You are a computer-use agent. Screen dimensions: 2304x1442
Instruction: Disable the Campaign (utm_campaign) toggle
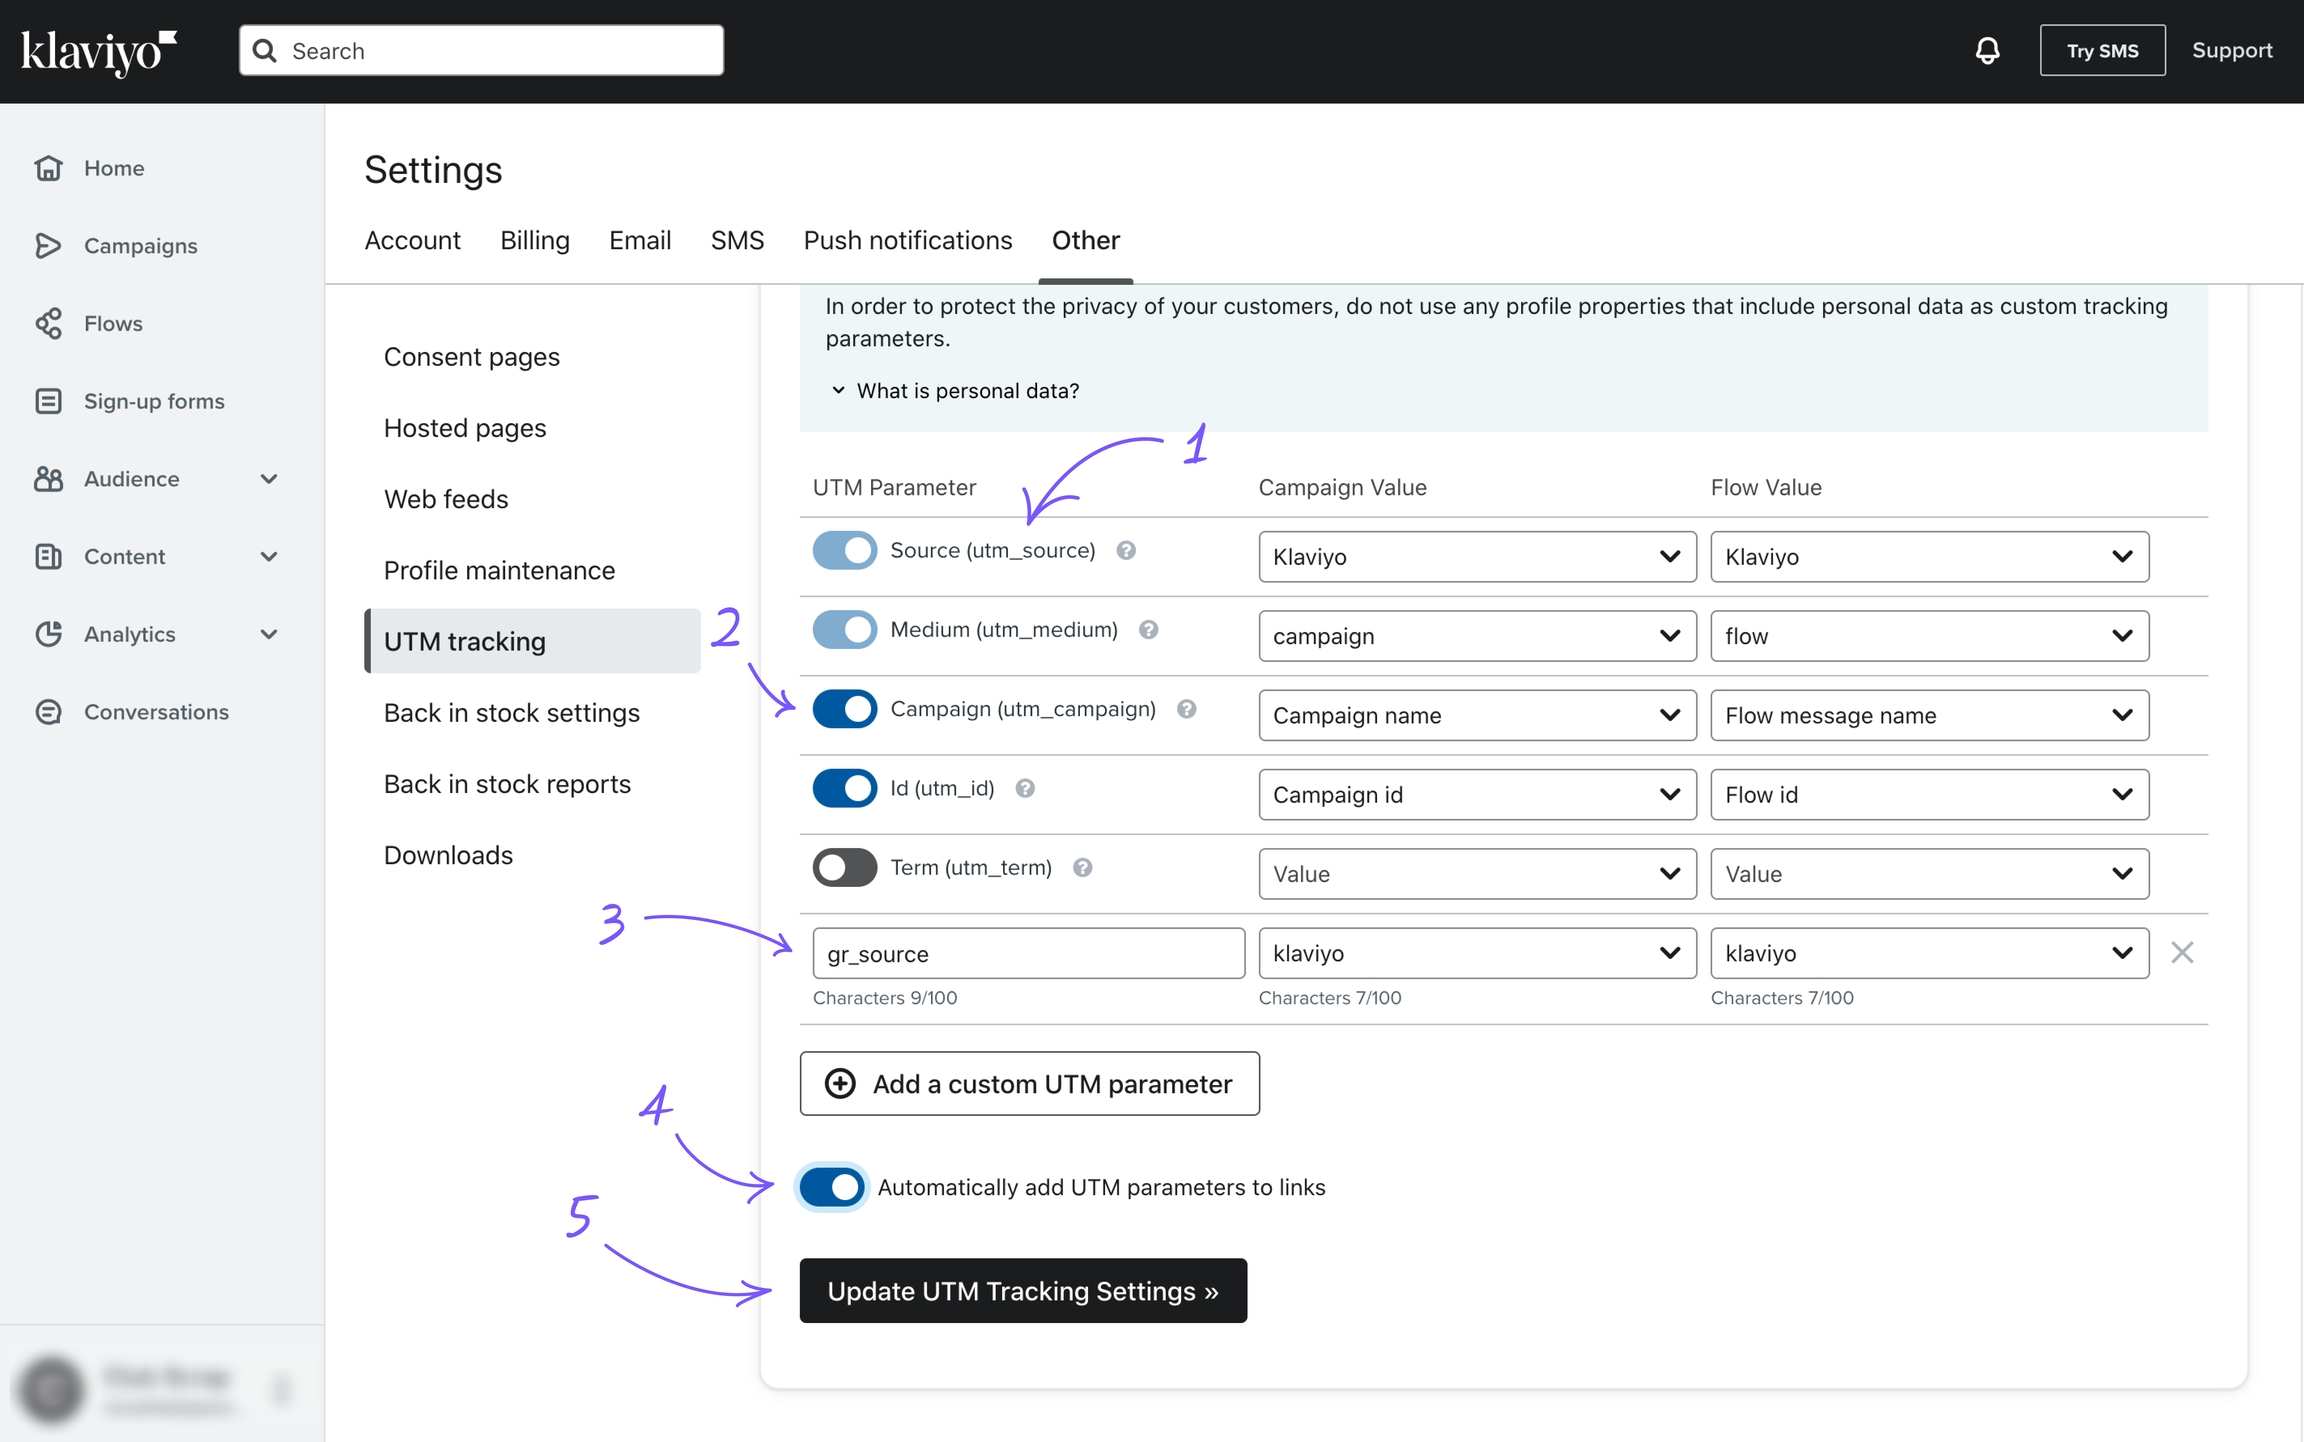(x=844, y=709)
